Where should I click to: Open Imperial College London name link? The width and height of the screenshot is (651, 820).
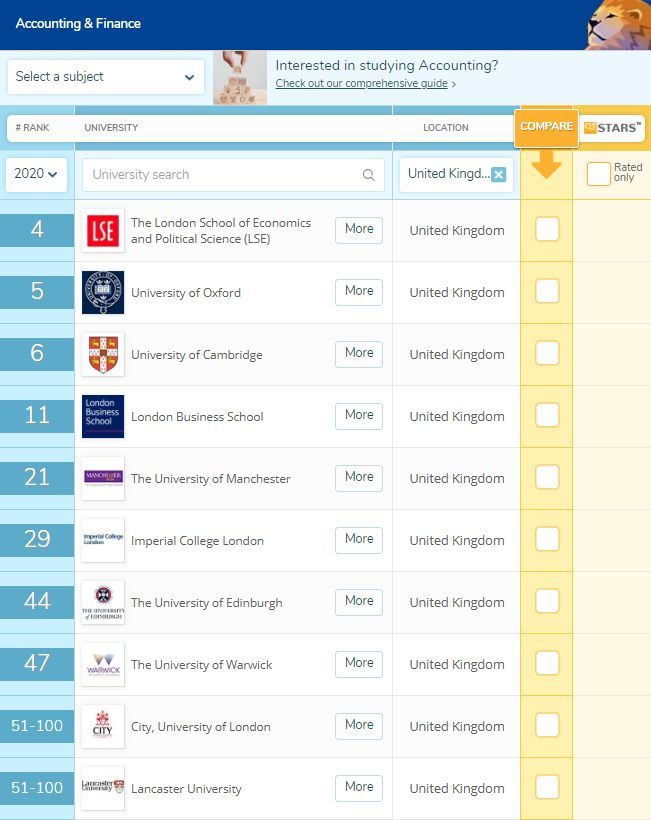tap(197, 541)
